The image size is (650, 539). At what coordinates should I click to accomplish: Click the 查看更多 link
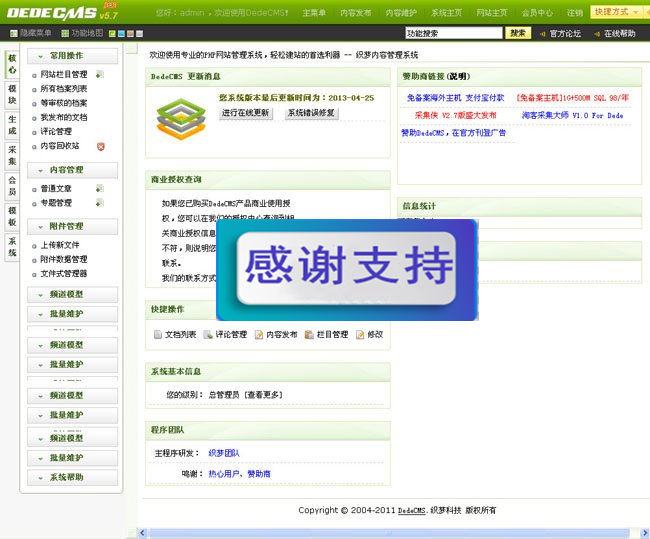tap(264, 395)
